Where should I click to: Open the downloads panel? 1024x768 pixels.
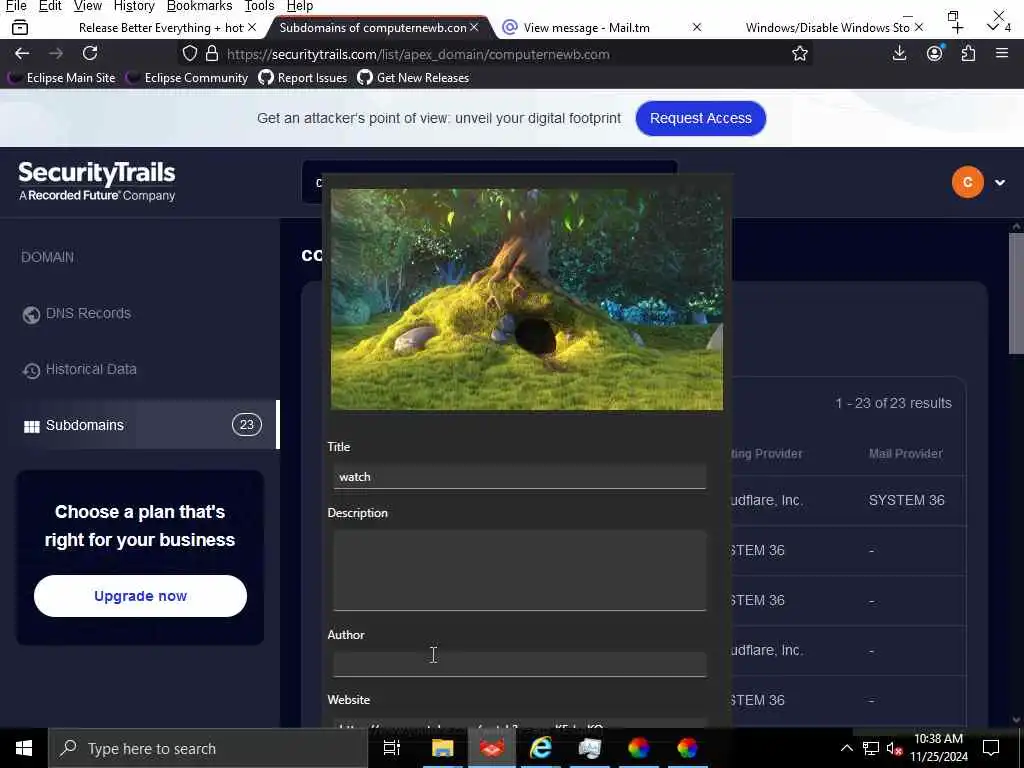coord(899,54)
